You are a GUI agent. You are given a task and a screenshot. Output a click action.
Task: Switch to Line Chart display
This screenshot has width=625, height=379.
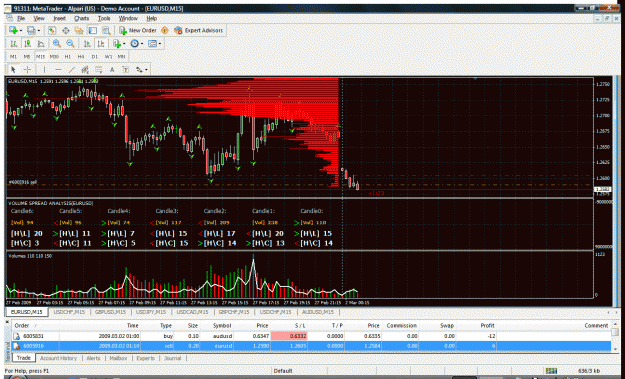click(x=41, y=43)
